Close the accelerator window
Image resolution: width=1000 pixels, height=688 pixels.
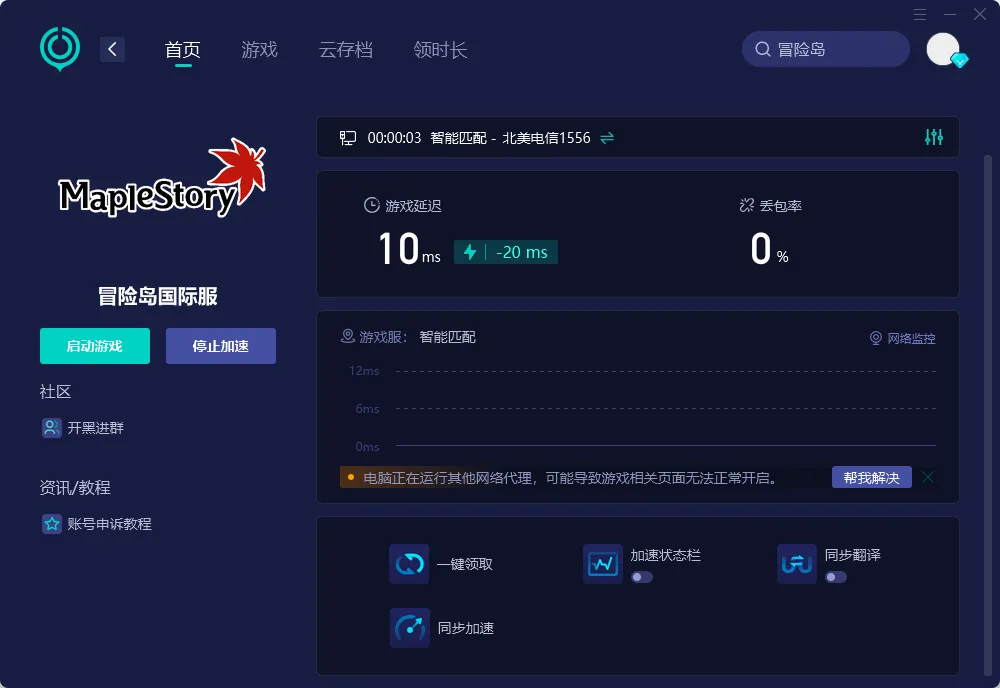(980, 14)
